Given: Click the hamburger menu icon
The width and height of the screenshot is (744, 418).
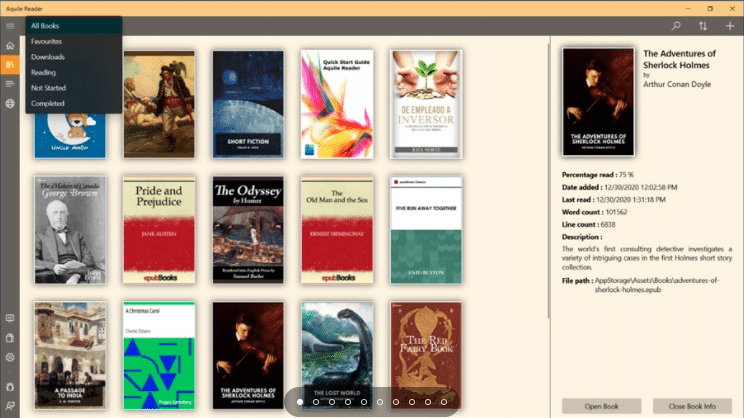Looking at the screenshot, I should pyautogui.click(x=10, y=26).
